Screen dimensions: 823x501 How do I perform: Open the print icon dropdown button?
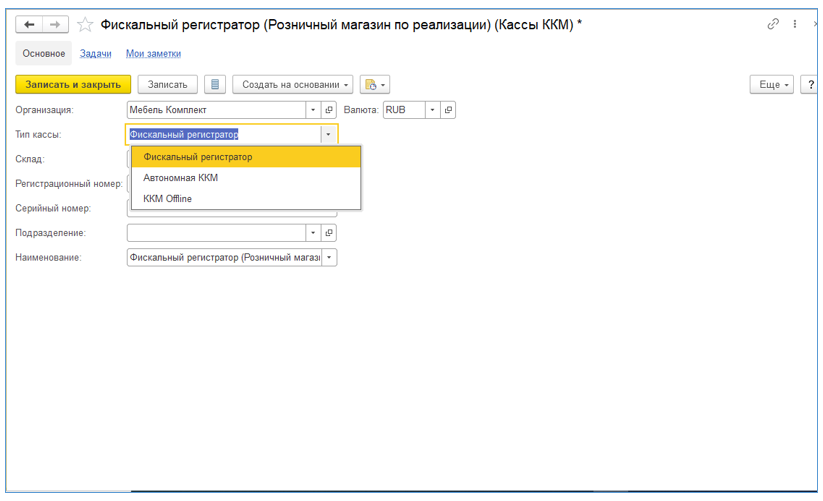click(375, 85)
